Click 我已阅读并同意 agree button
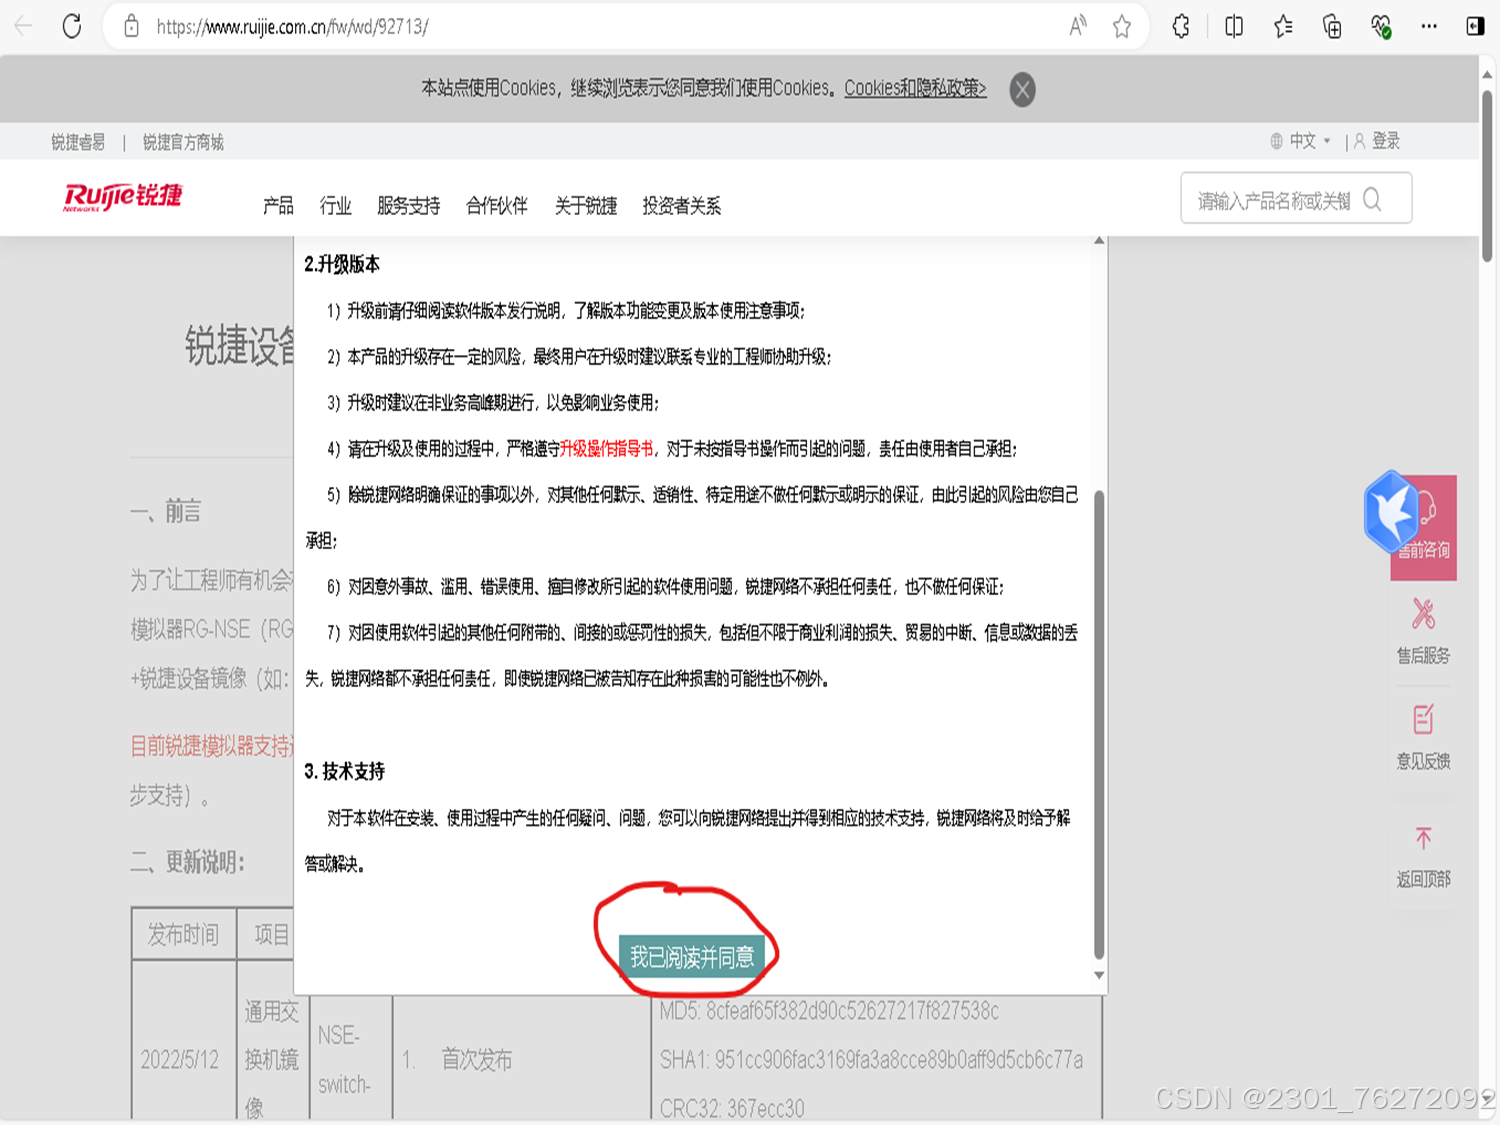This screenshot has height=1125, width=1500. click(691, 957)
